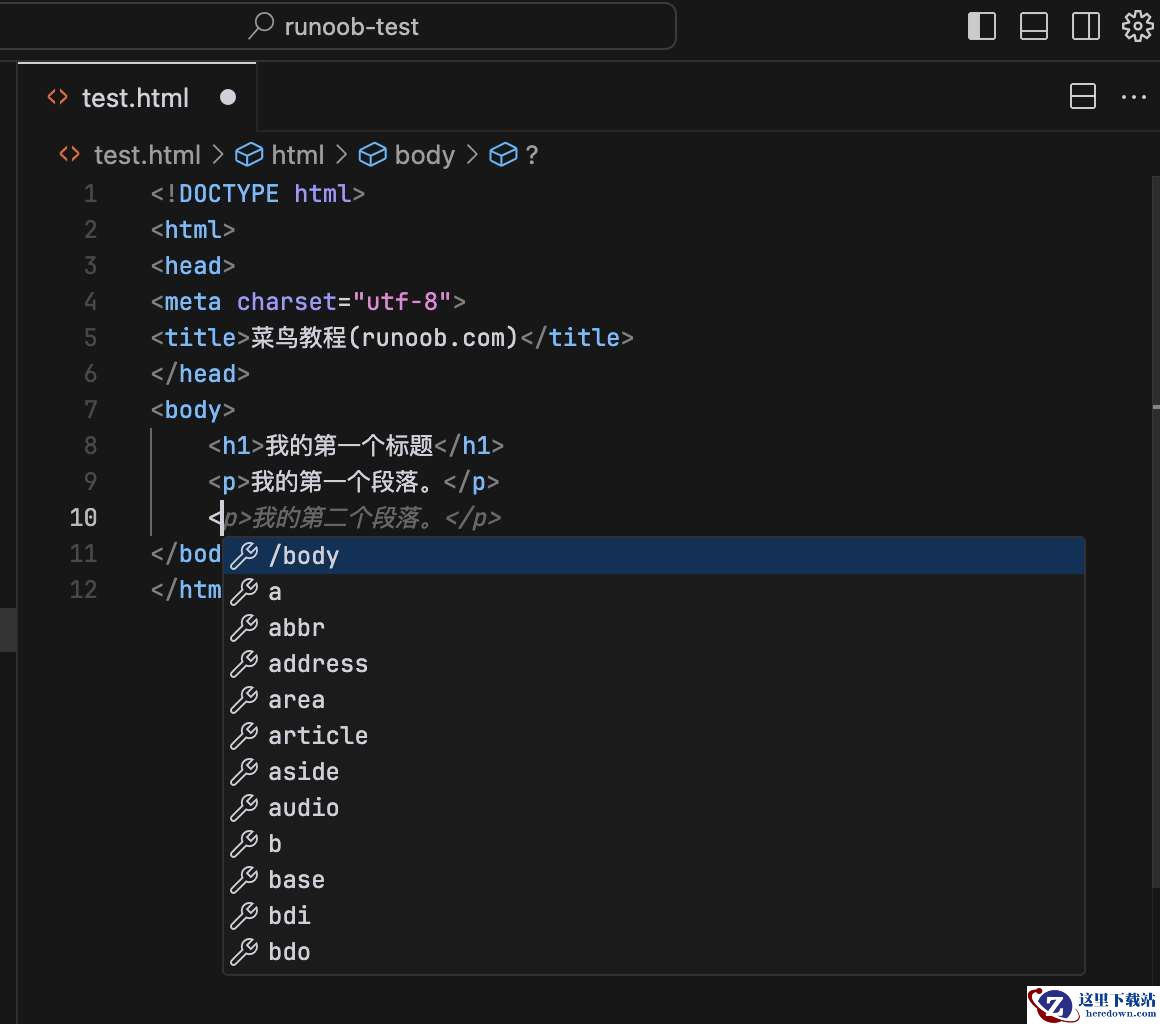Click the wrench icon beside aside

pyautogui.click(x=244, y=772)
